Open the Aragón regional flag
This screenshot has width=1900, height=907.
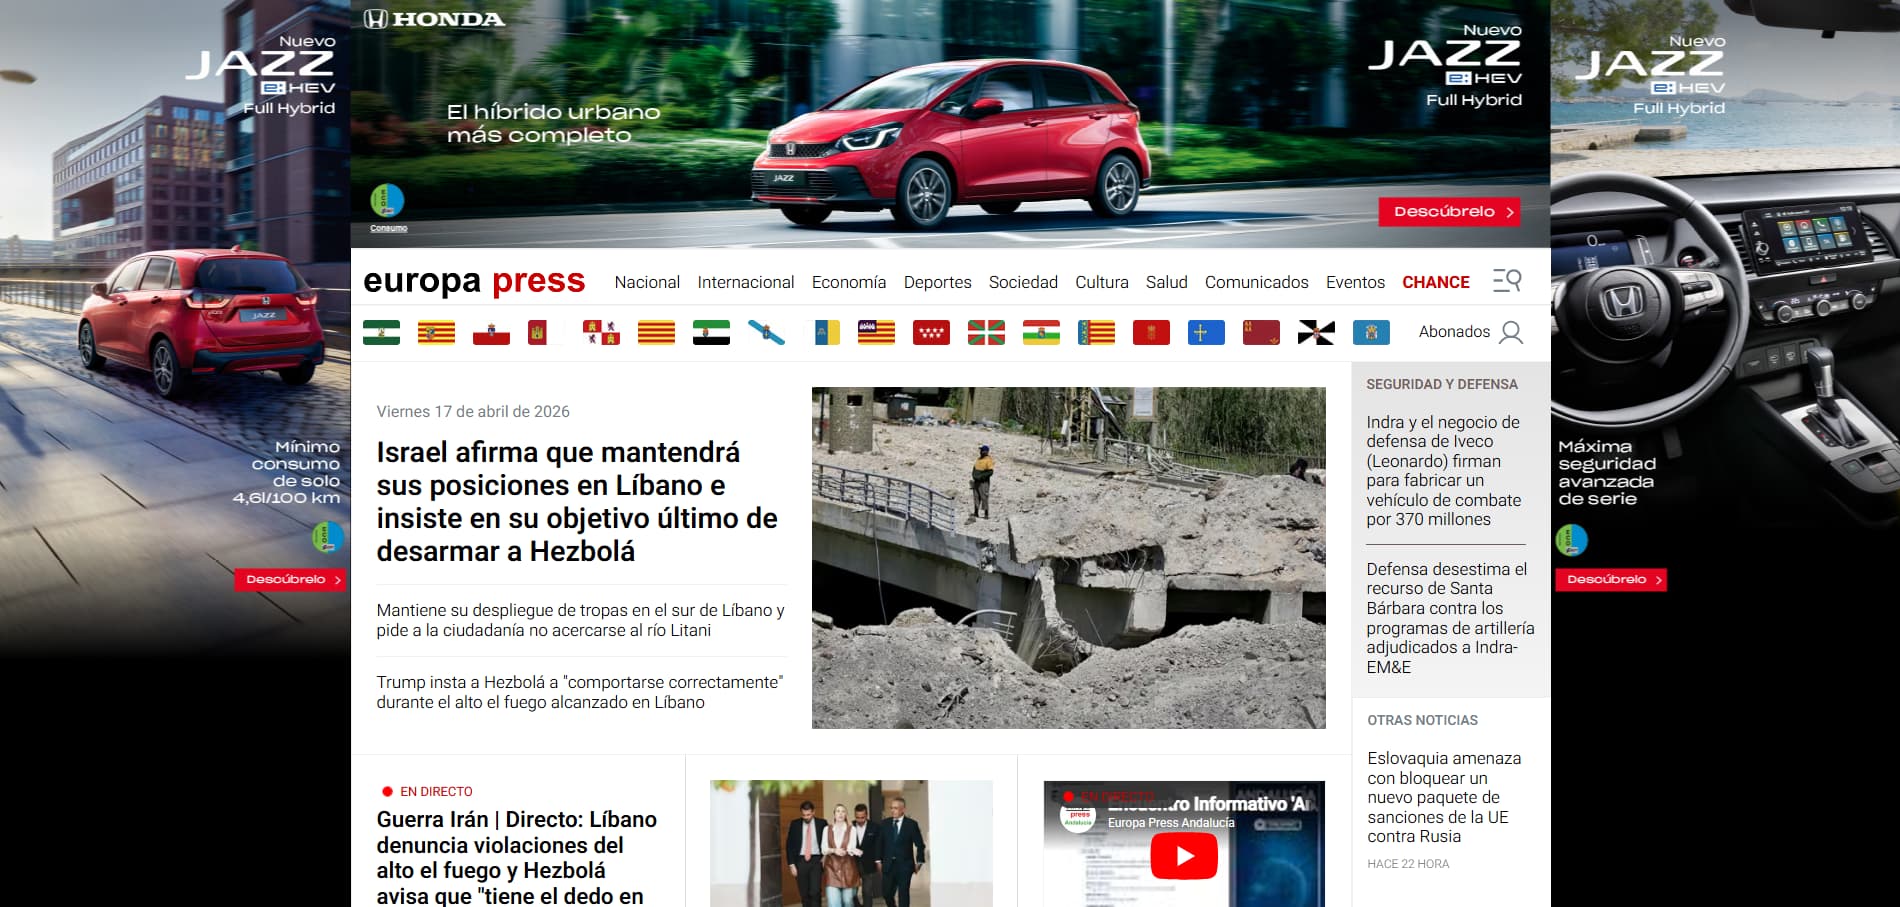tap(436, 332)
